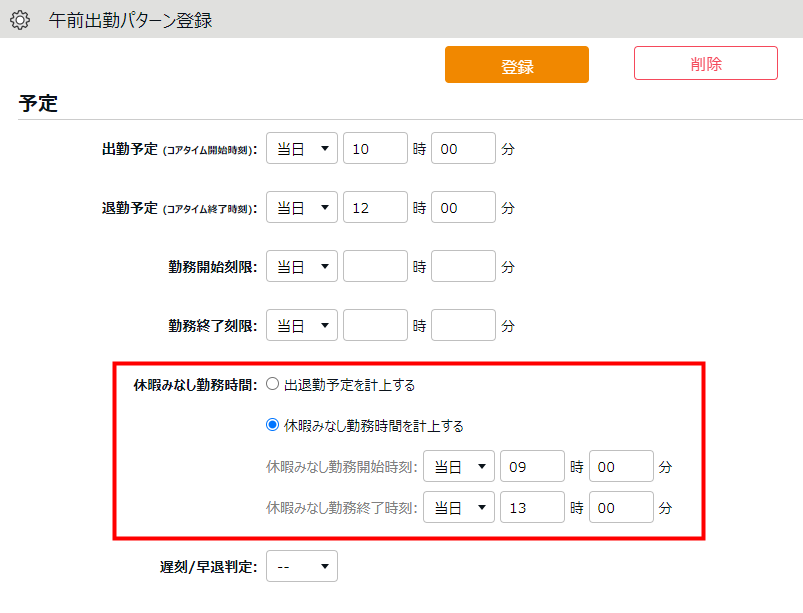803x613 pixels.
Task: Click the gear icon beside 午前出勤パターン登録
Action: coord(20,20)
